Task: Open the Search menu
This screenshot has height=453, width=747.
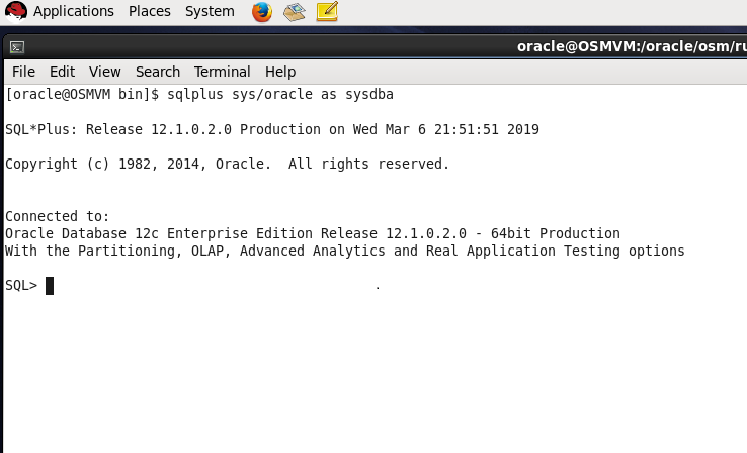Action: (158, 72)
